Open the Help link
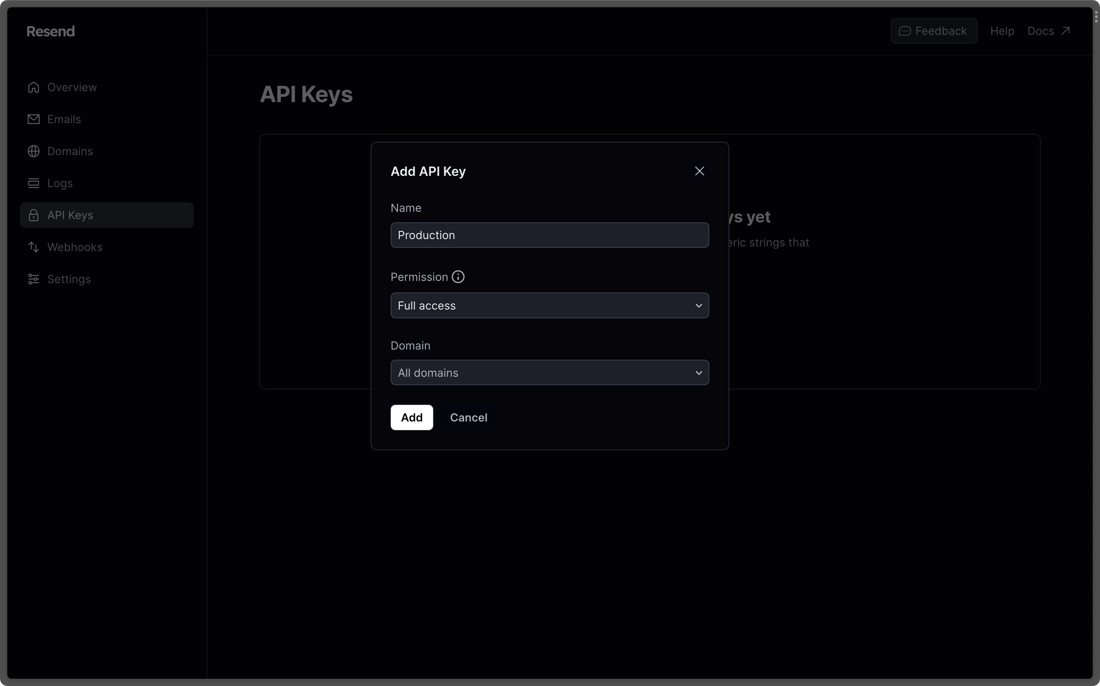 [1002, 31]
